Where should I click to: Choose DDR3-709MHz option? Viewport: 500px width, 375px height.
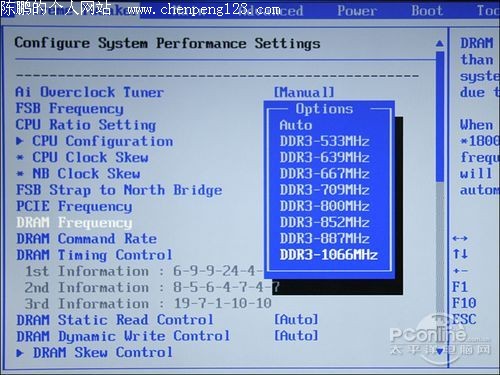point(324,190)
